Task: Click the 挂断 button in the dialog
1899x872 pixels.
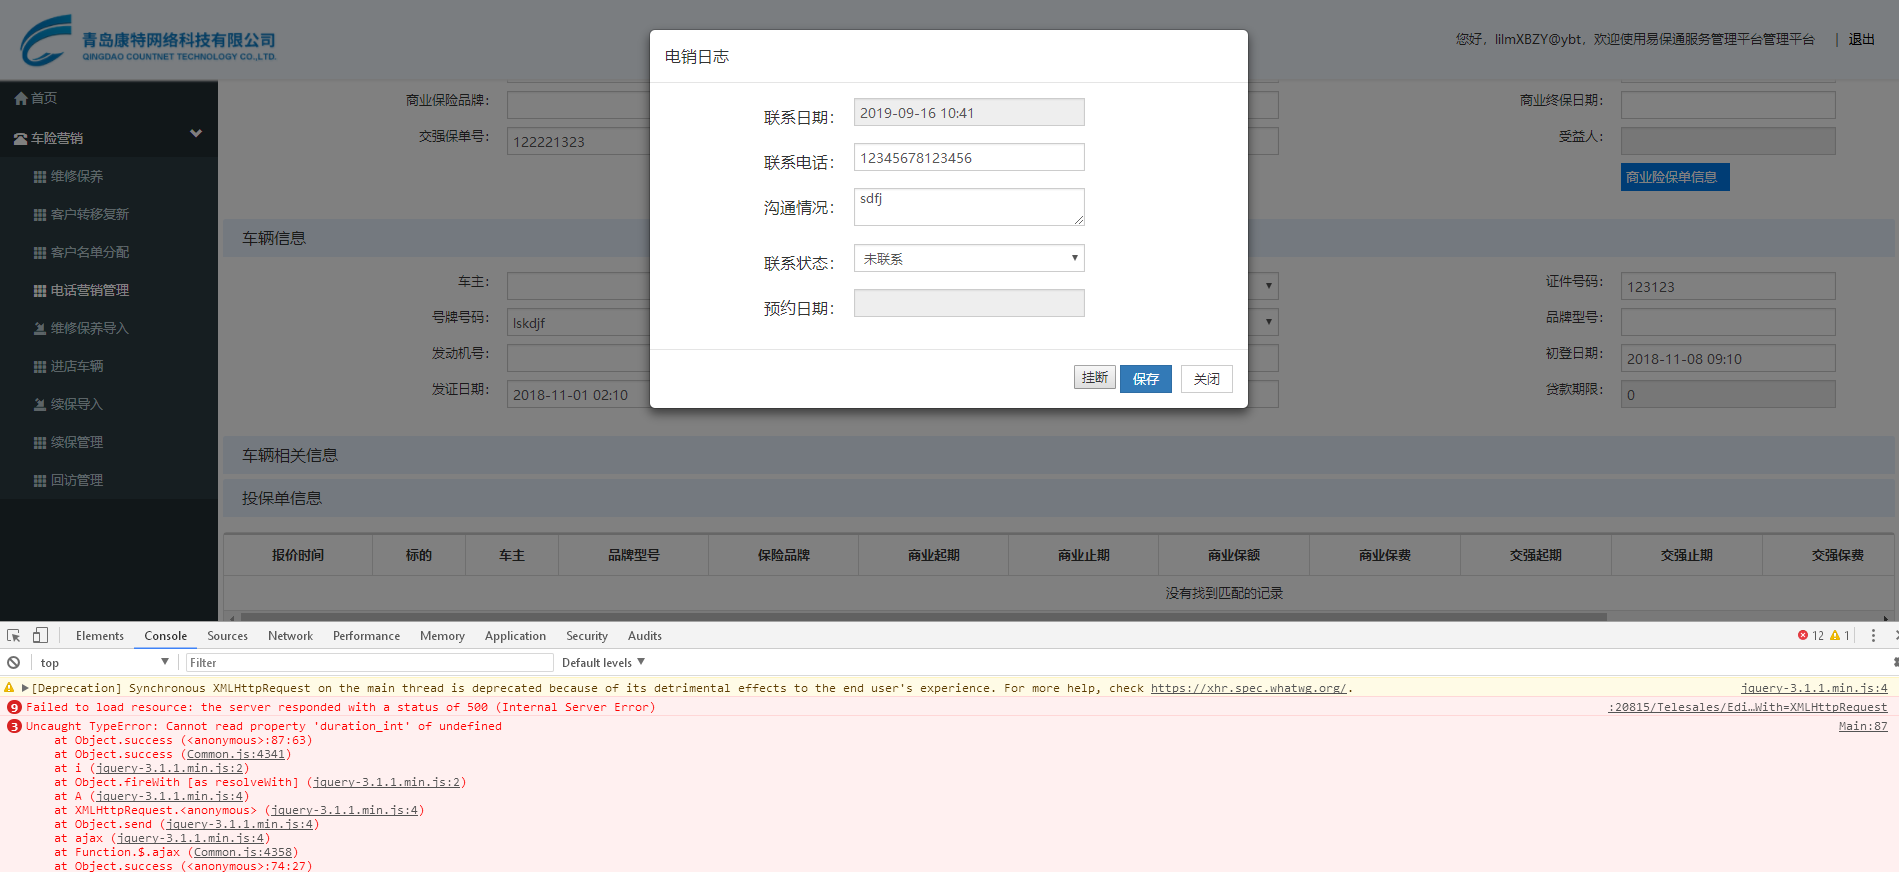Action: (1095, 378)
